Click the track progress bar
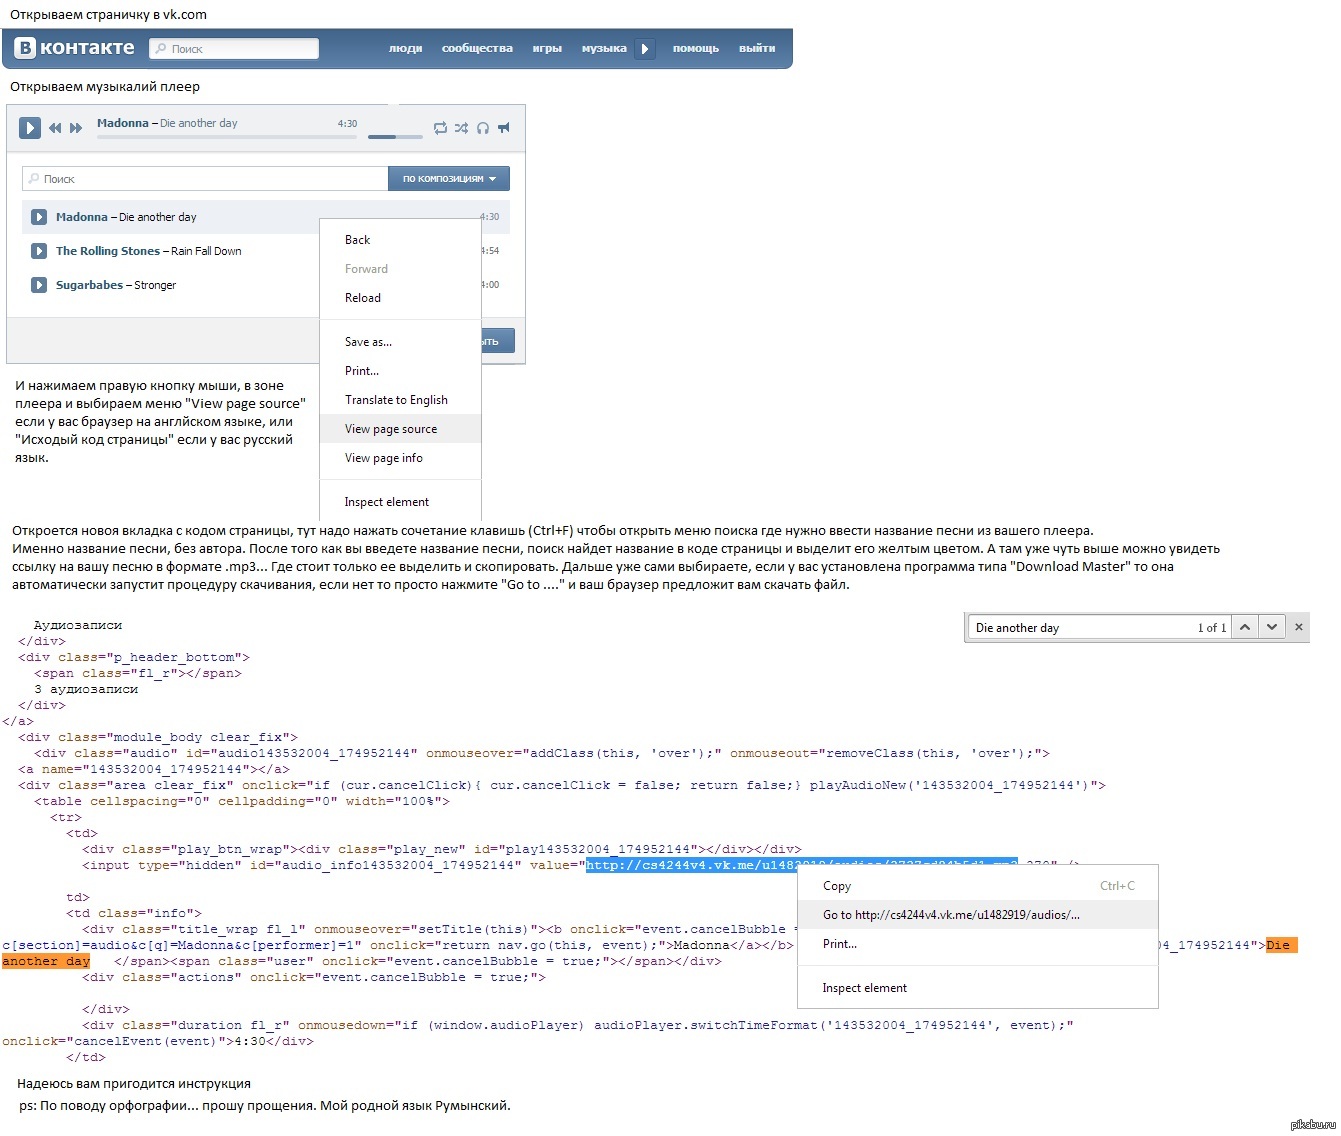 click(x=227, y=137)
